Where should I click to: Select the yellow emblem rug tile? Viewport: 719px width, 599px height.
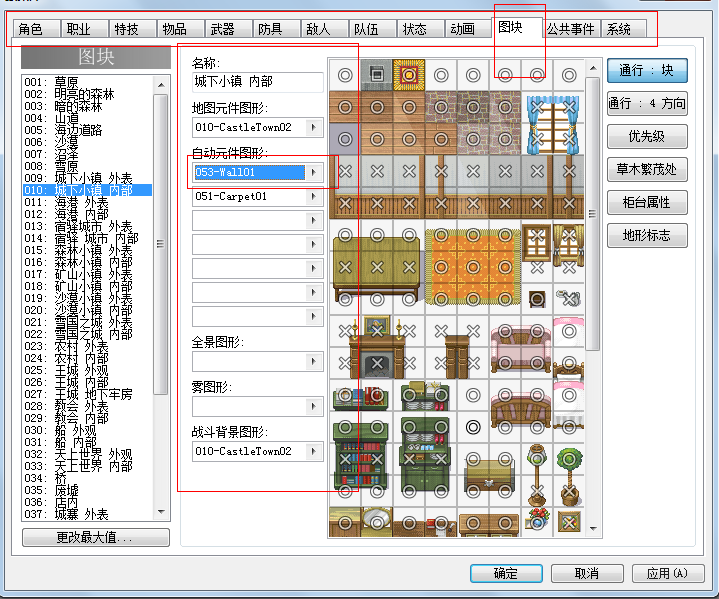click(409, 75)
